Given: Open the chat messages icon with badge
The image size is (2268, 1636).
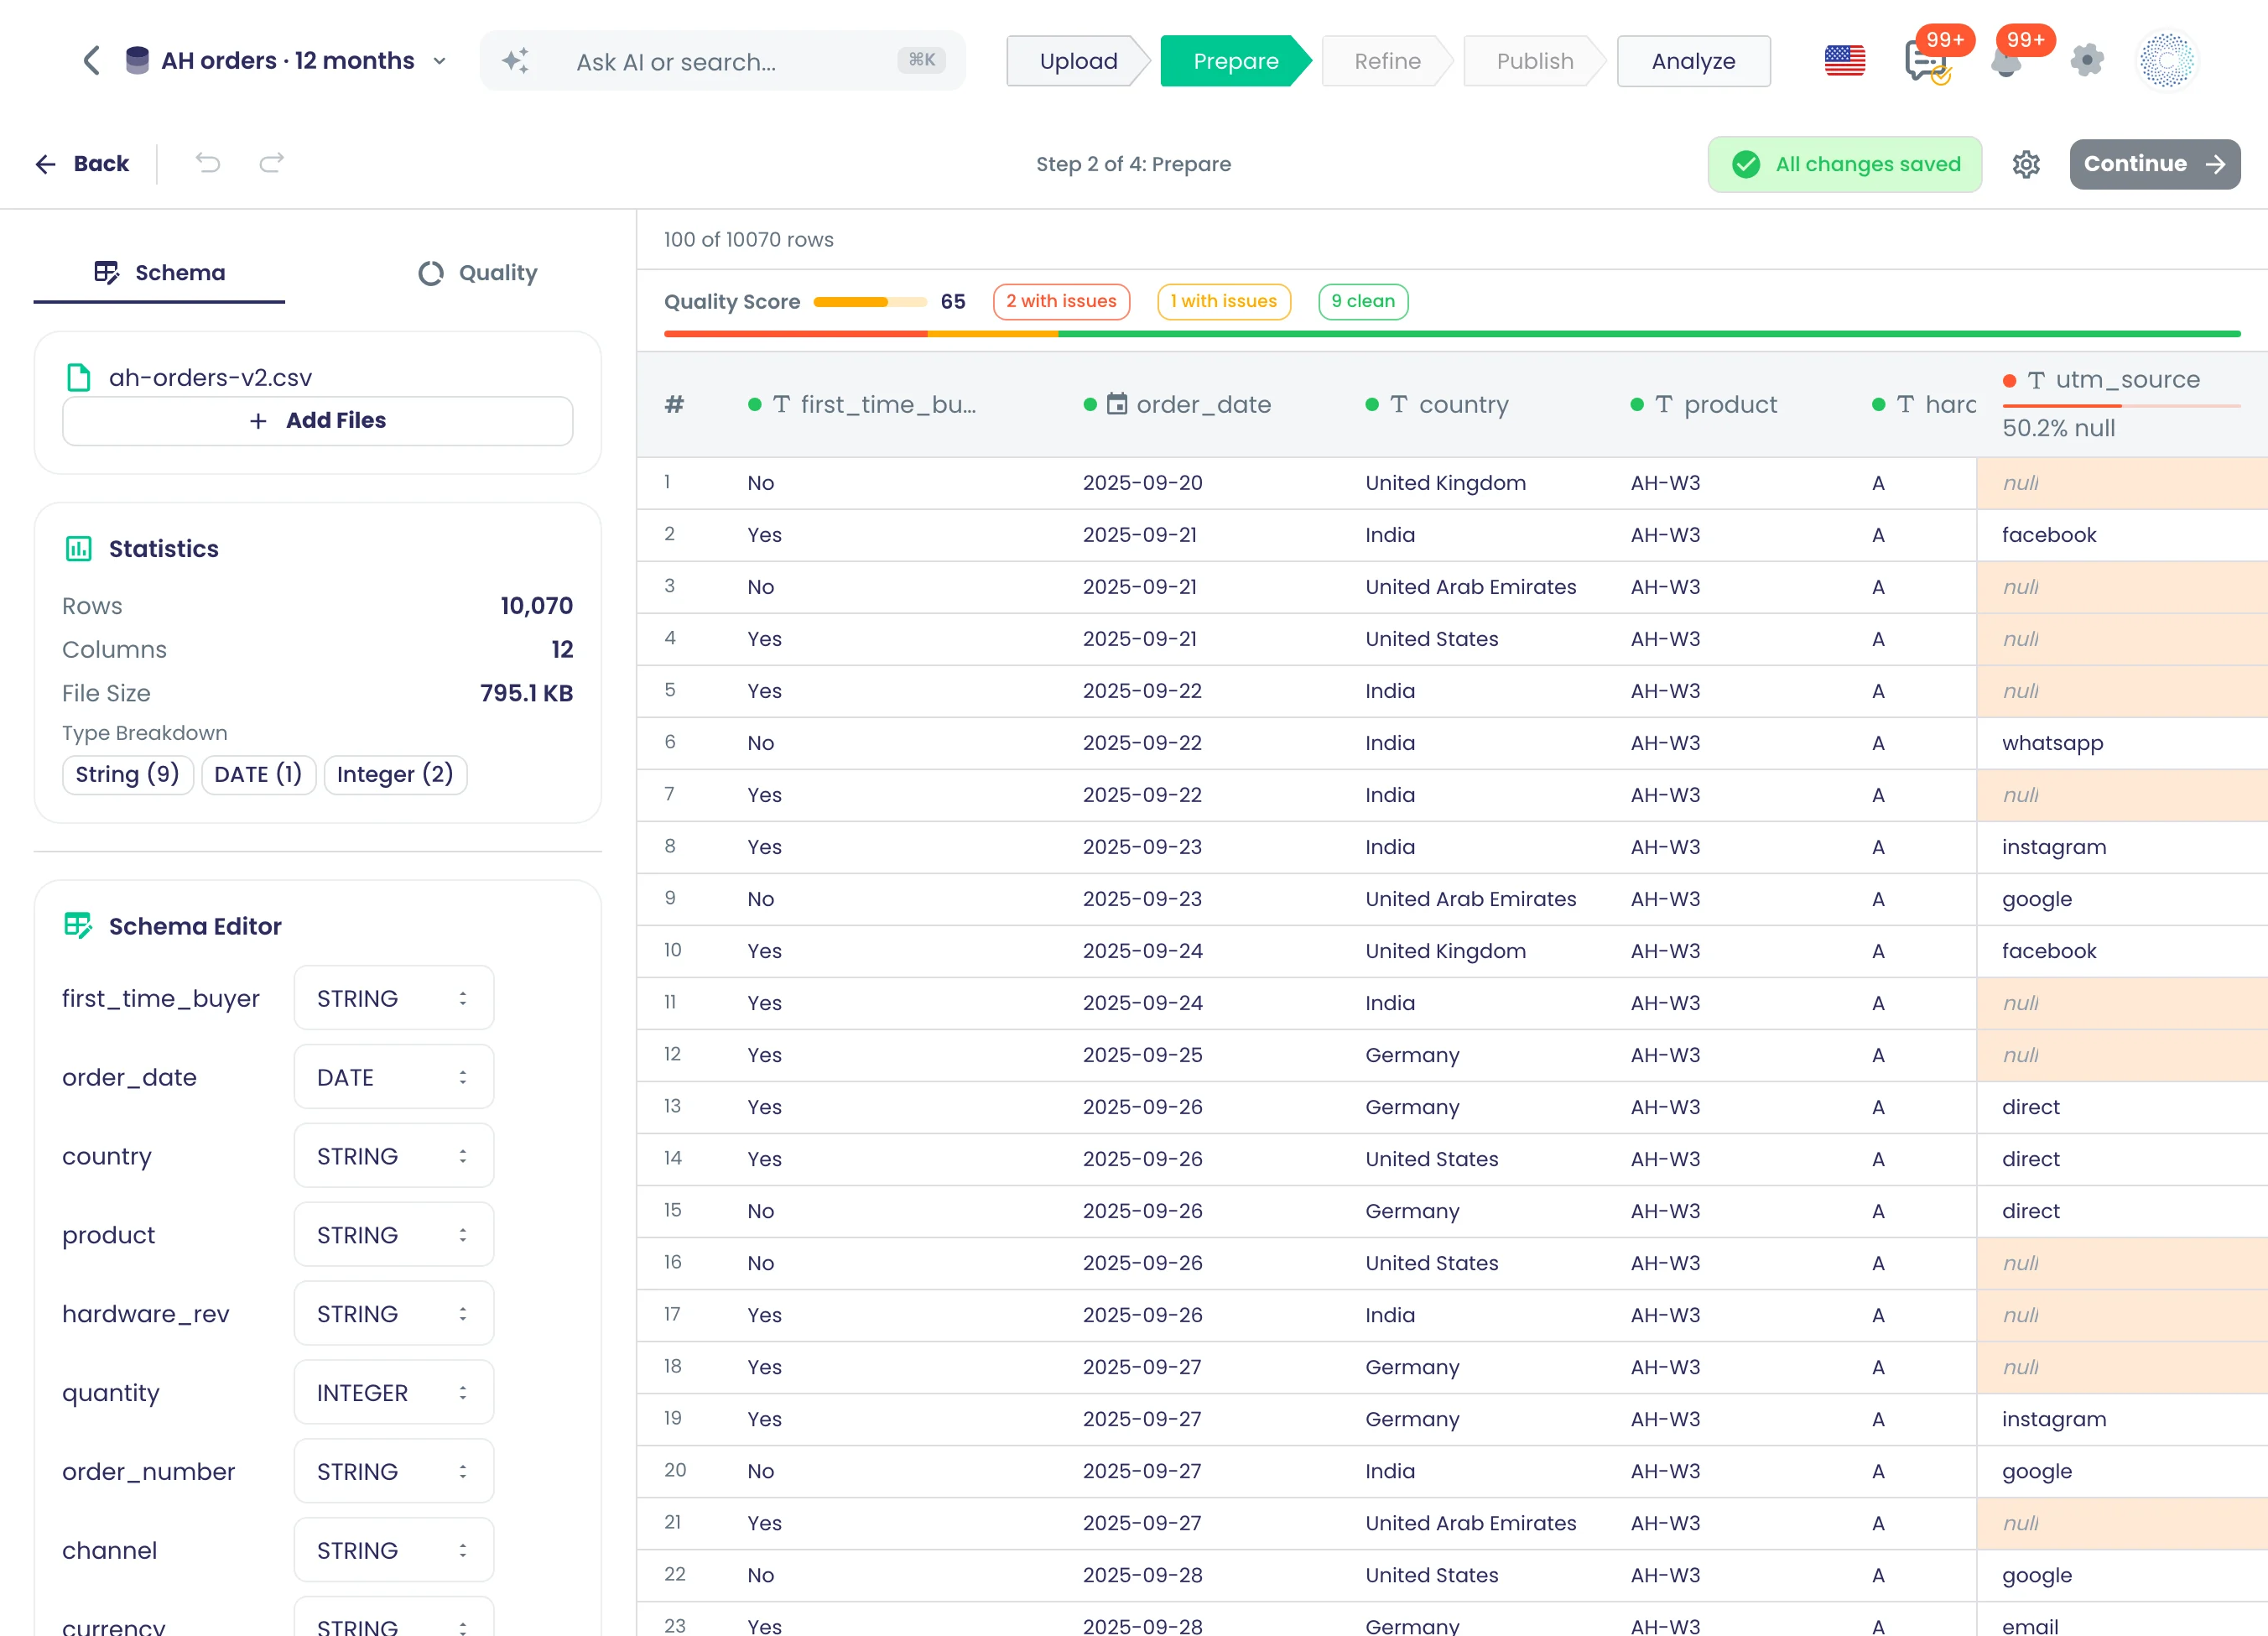Looking at the screenshot, I should [x=1927, y=62].
